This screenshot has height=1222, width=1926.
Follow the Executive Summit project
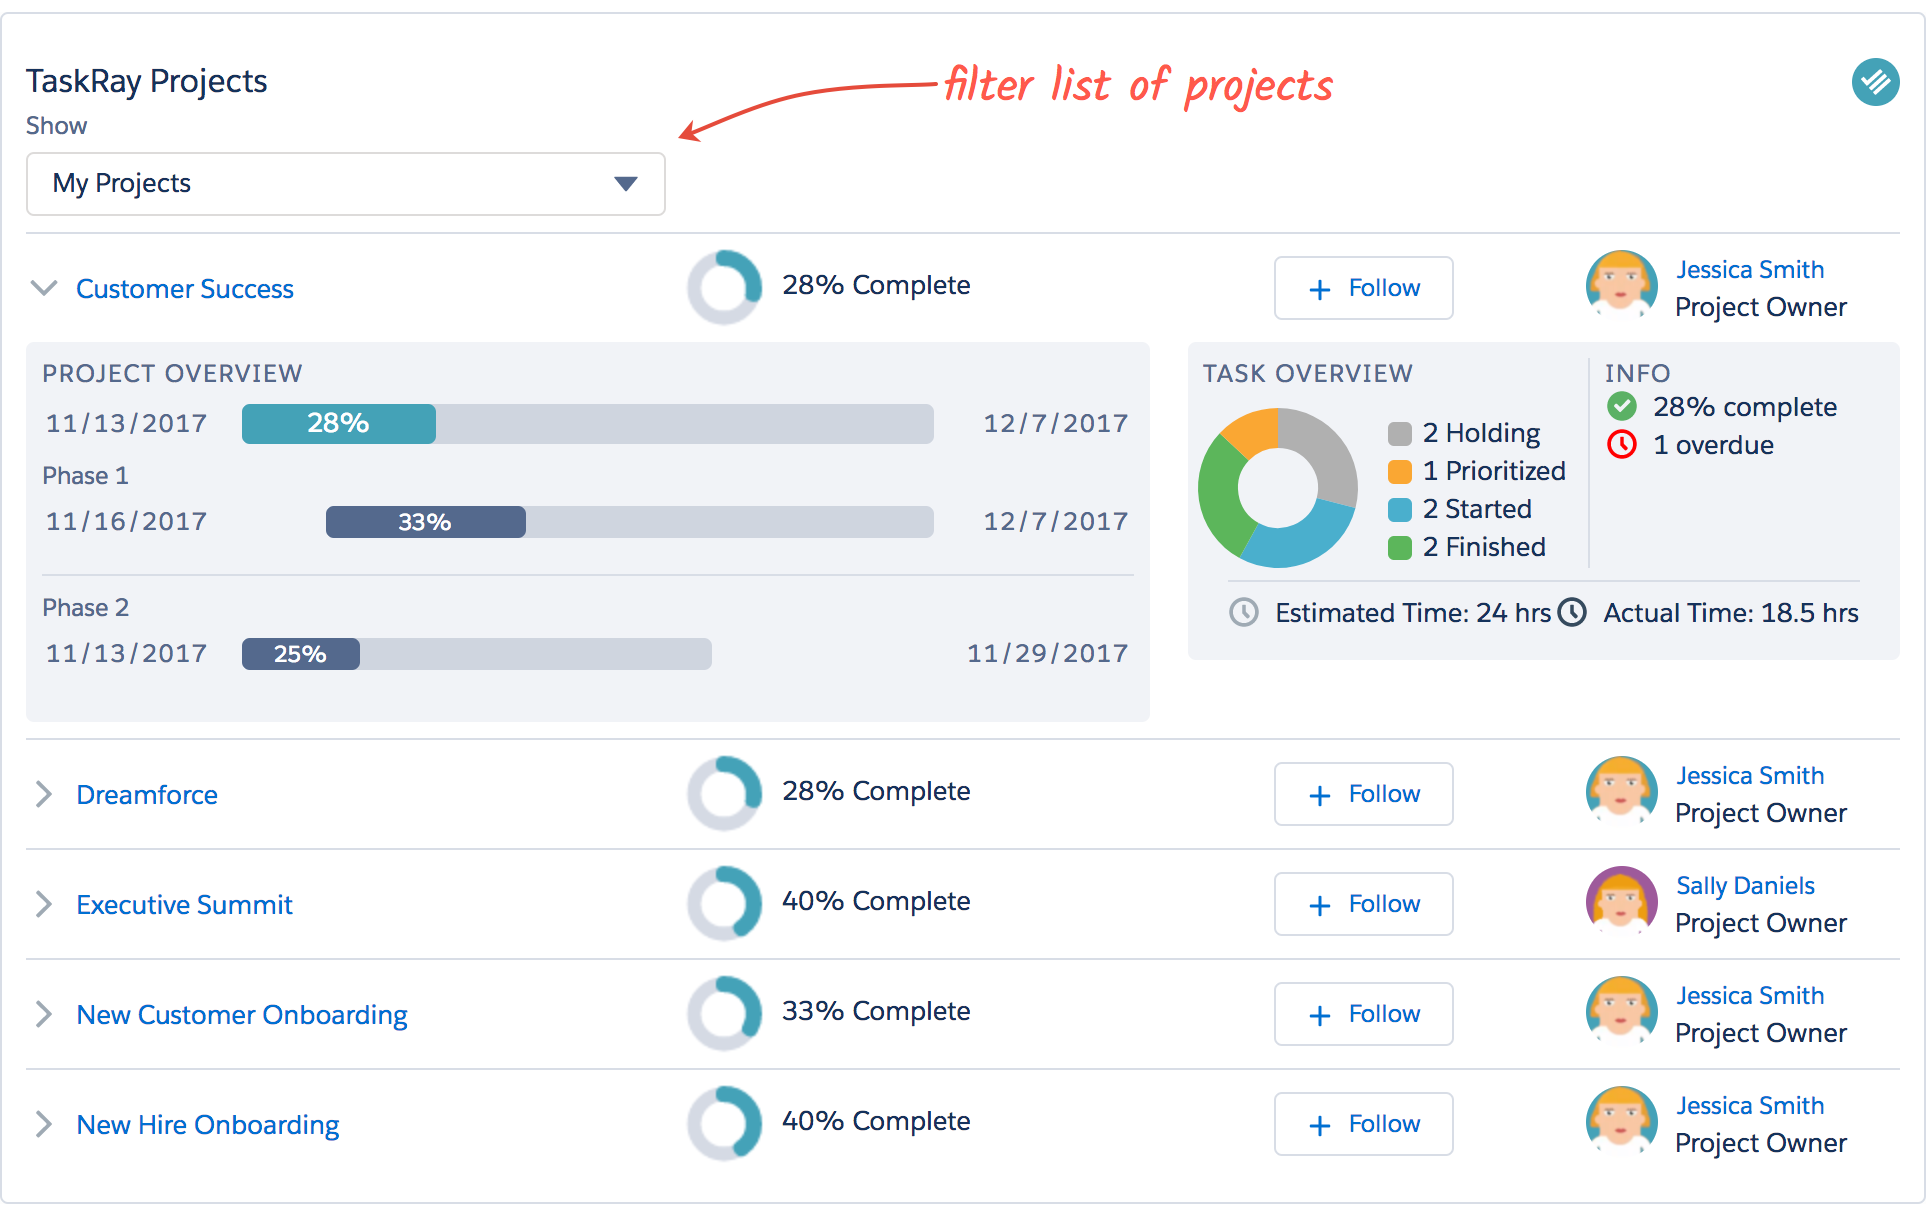point(1363,904)
